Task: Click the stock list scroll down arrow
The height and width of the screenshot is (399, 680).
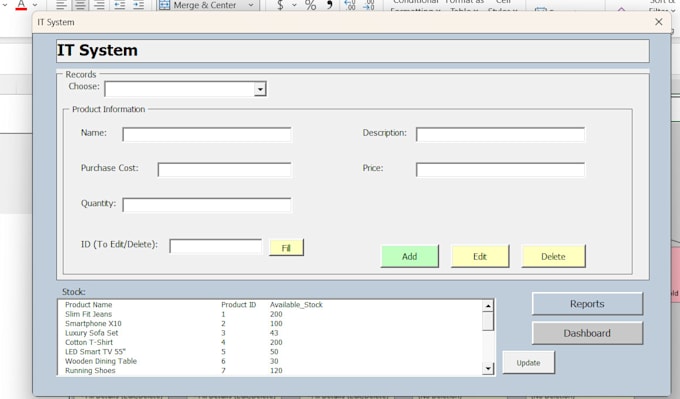Action: click(488, 369)
